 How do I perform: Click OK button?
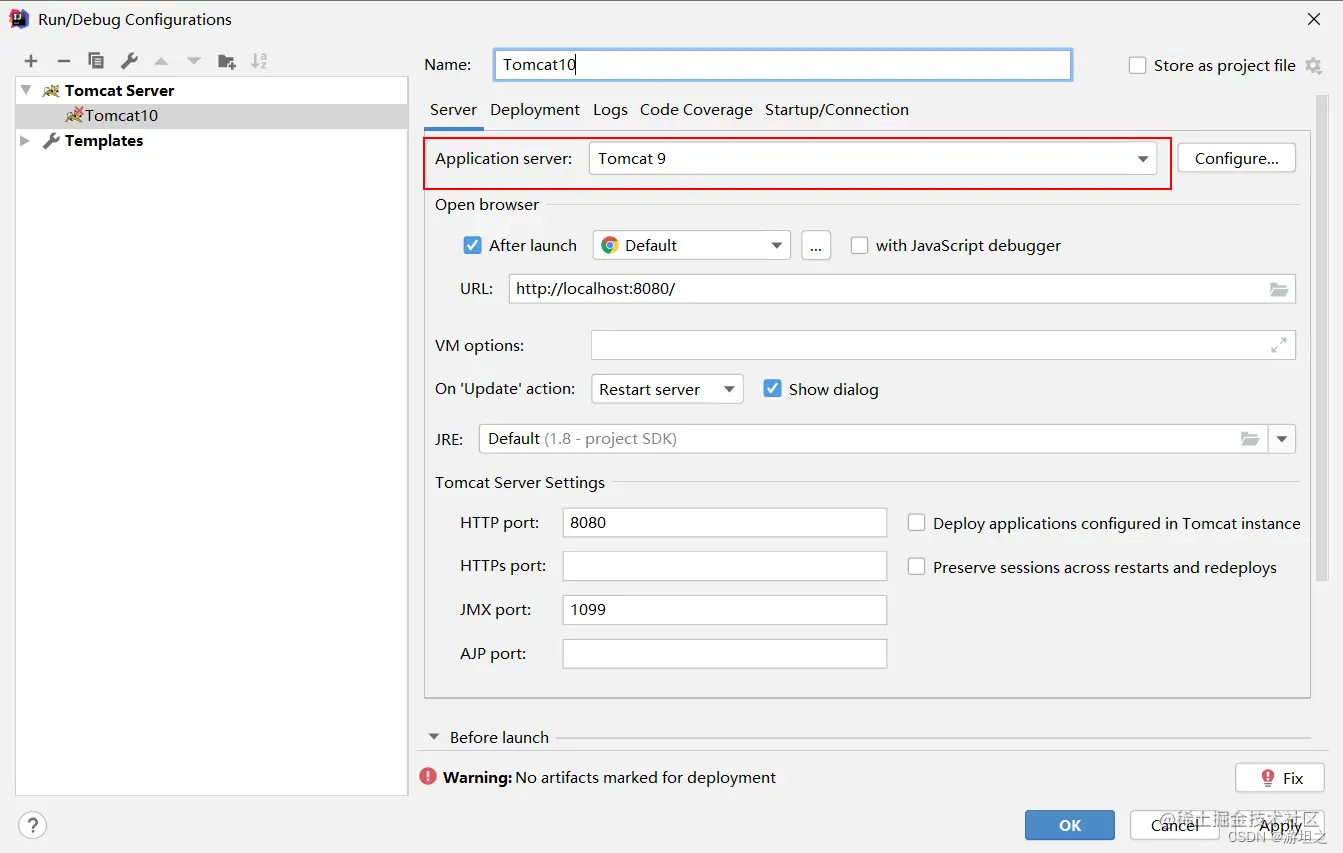click(1070, 825)
